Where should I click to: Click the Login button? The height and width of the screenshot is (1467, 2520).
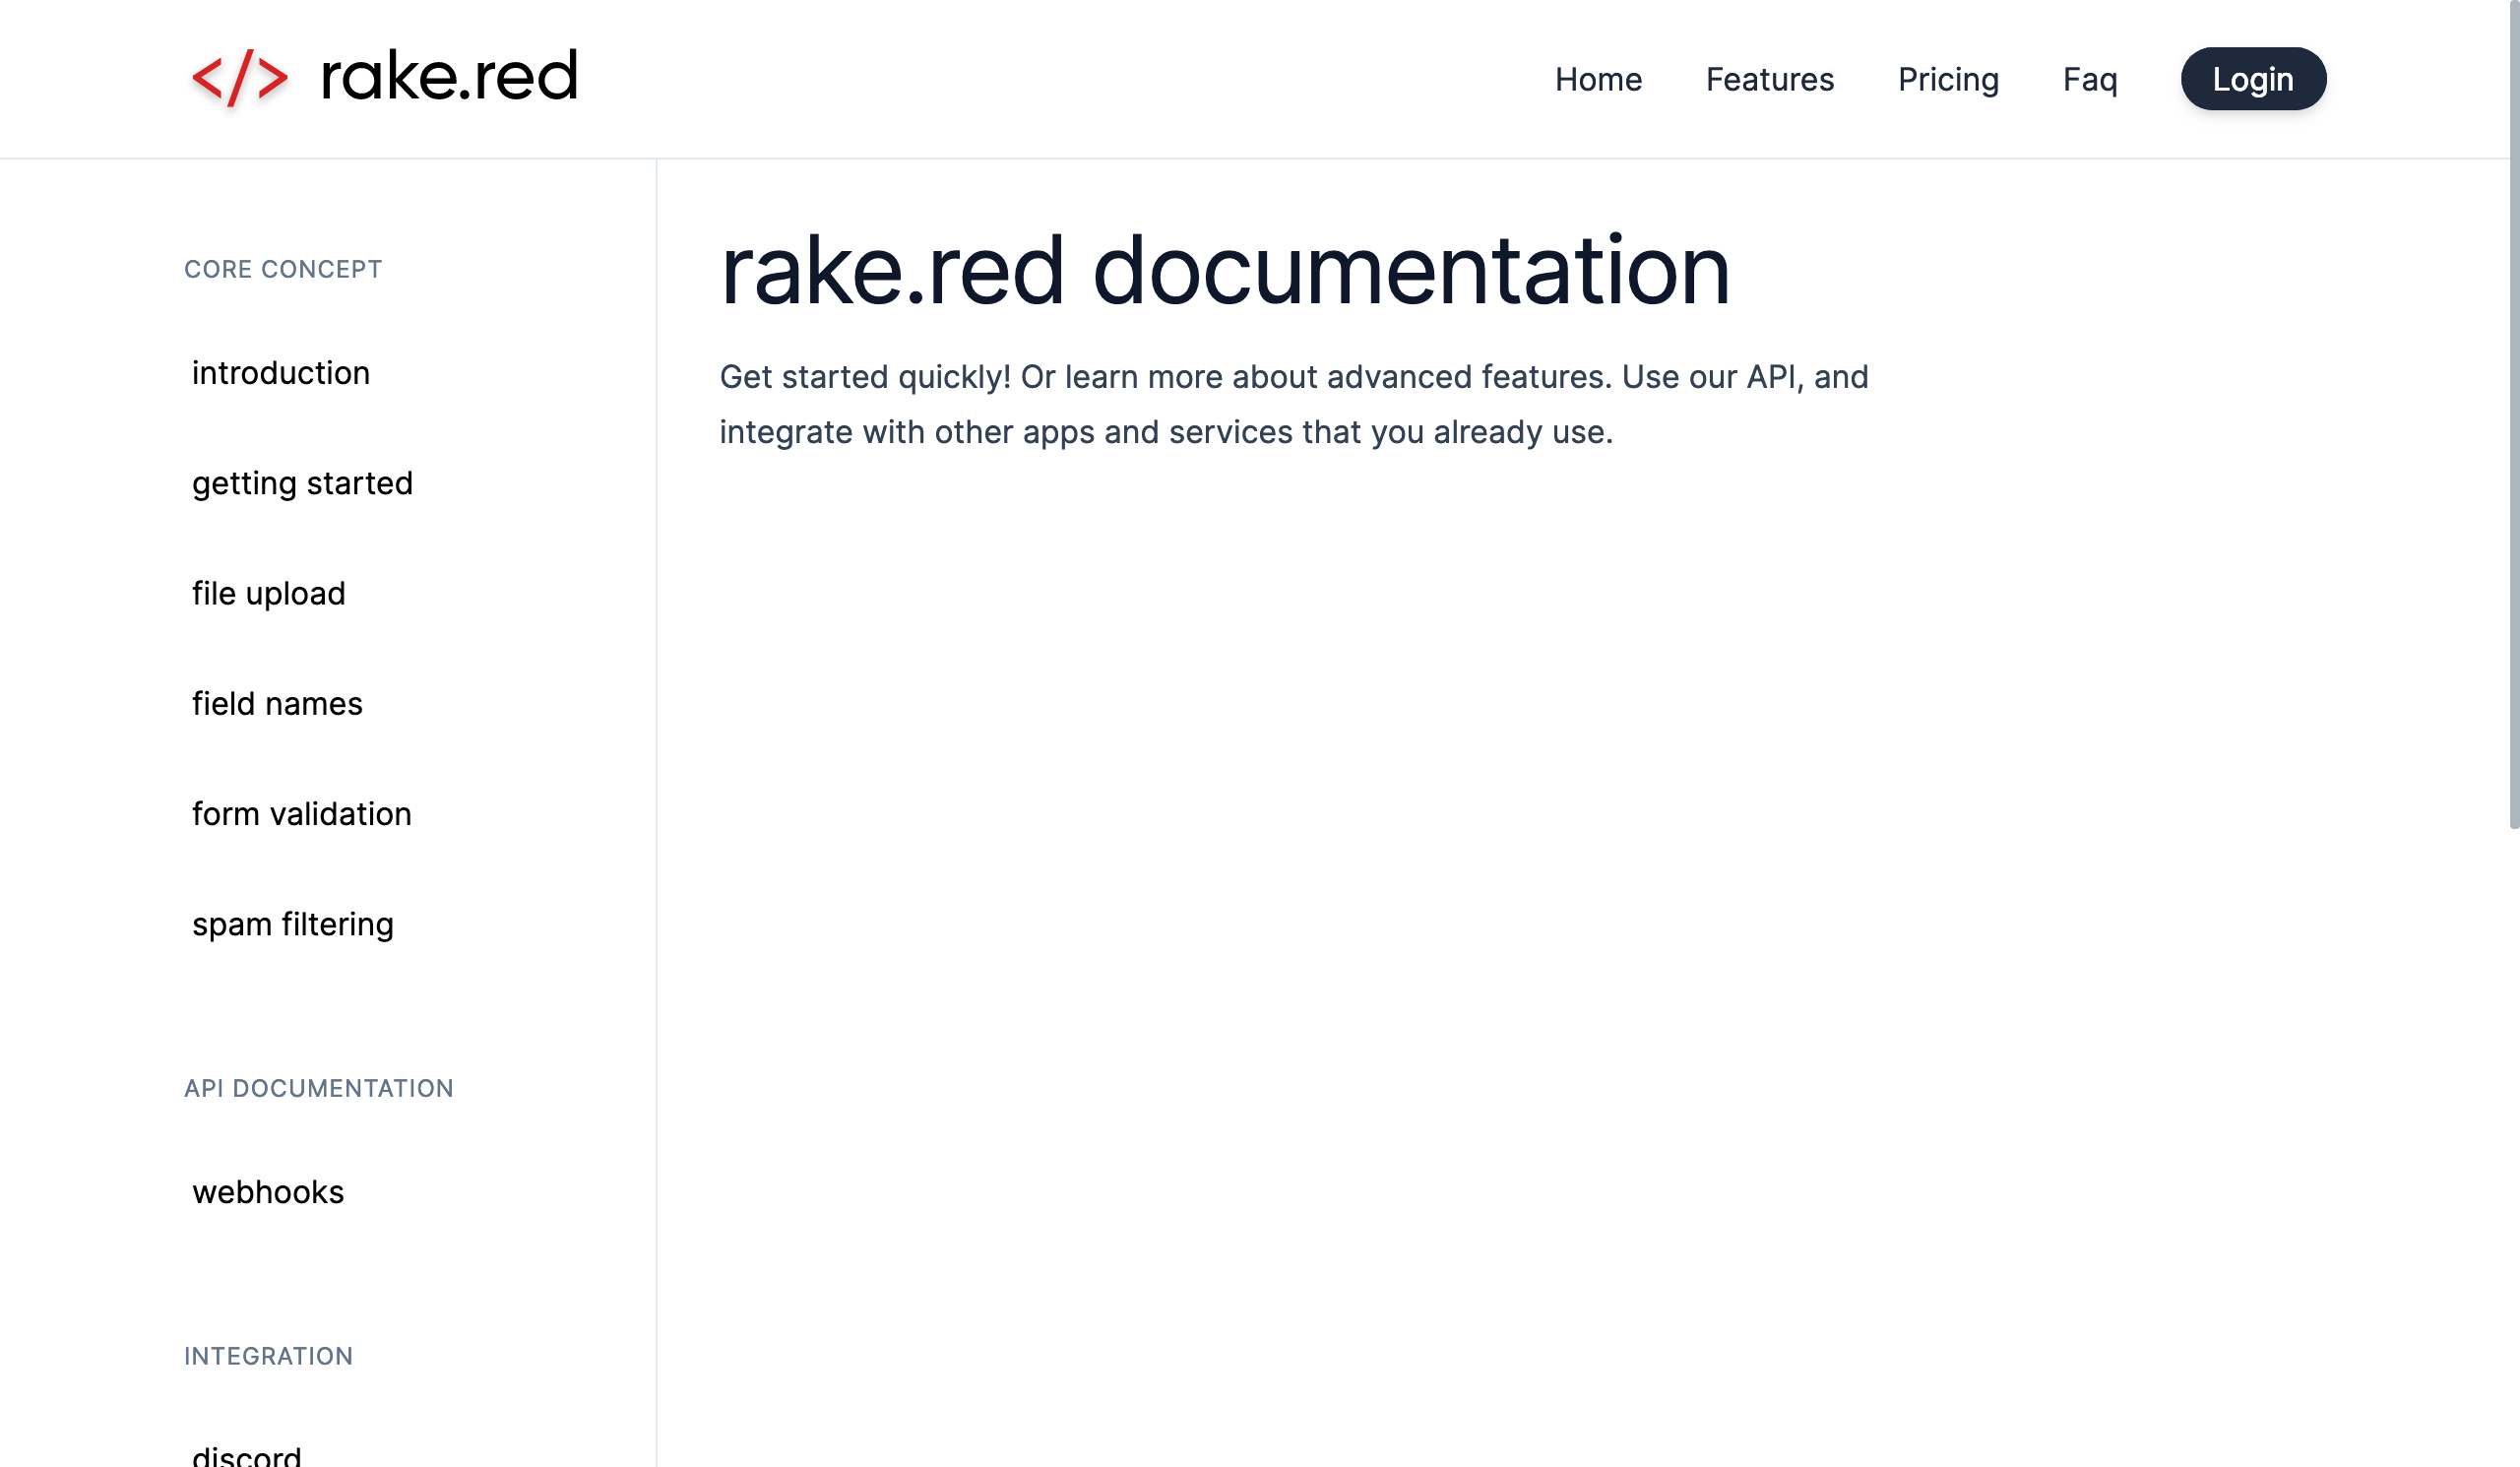click(x=2253, y=79)
